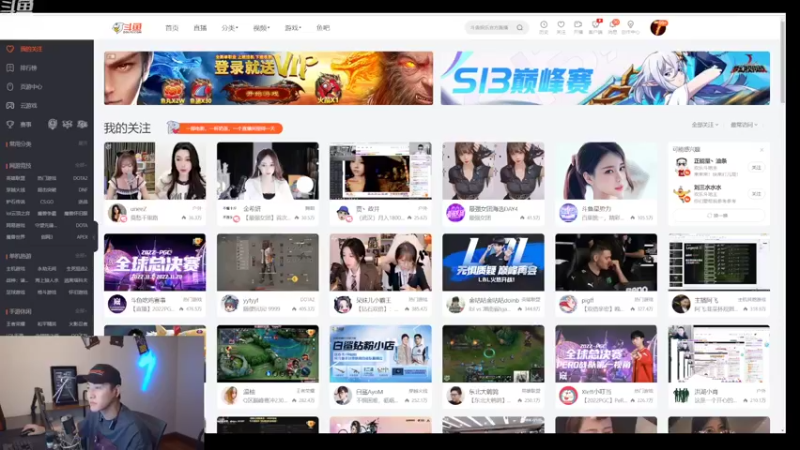Click the yyfyyf streamer avatar
The image size is (800, 450).
click(x=230, y=304)
